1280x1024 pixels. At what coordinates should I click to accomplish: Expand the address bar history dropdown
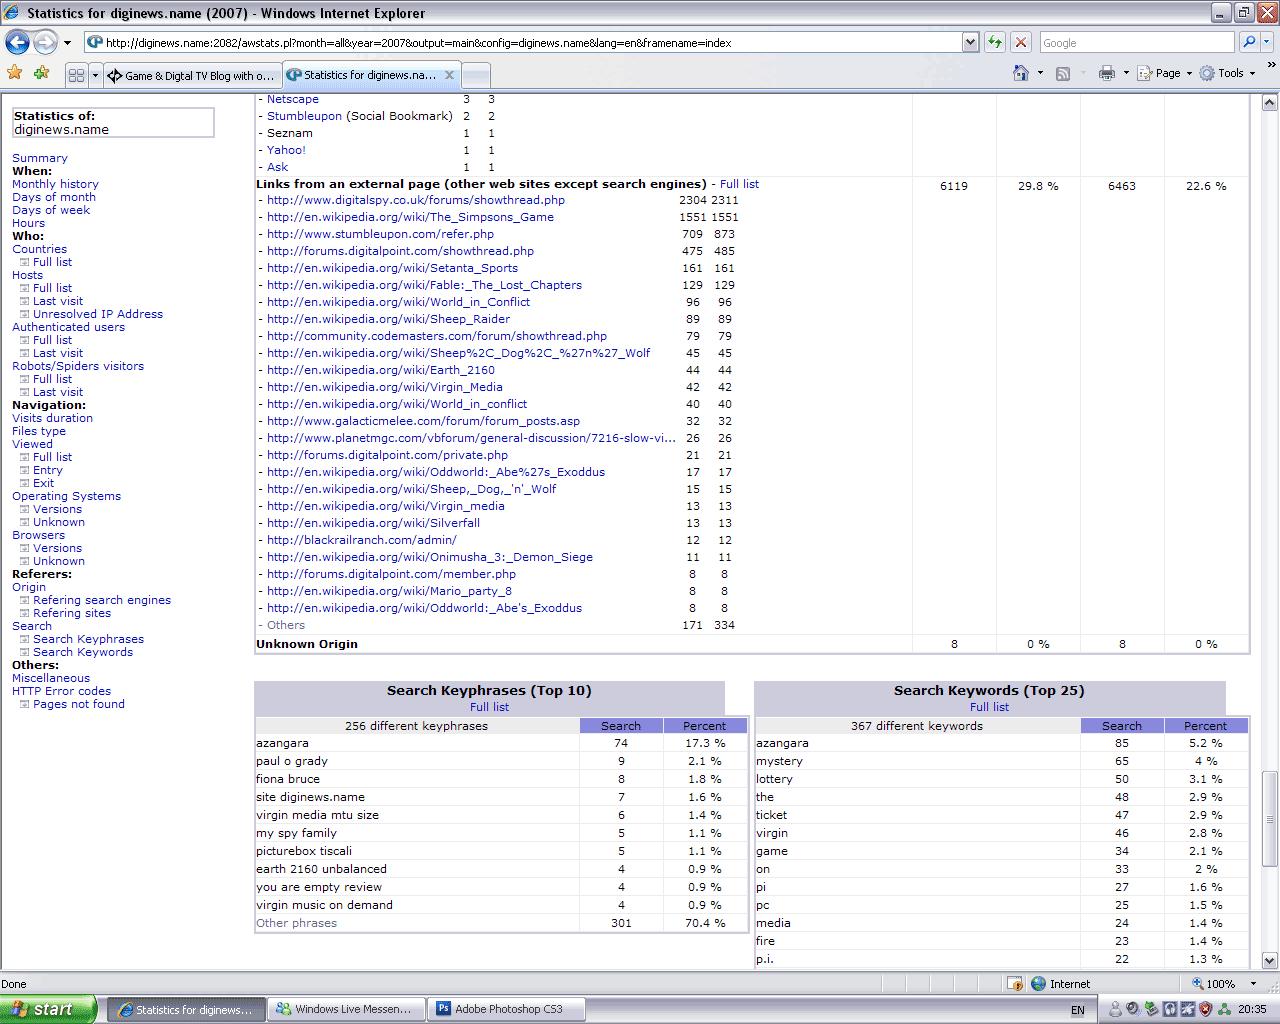tap(970, 43)
